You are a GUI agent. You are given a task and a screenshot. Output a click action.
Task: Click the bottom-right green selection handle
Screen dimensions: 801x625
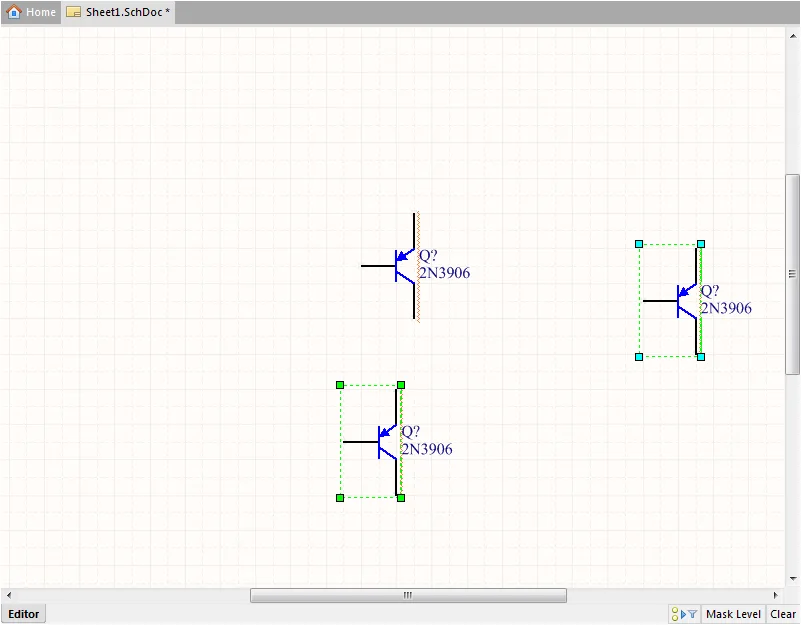(x=401, y=498)
